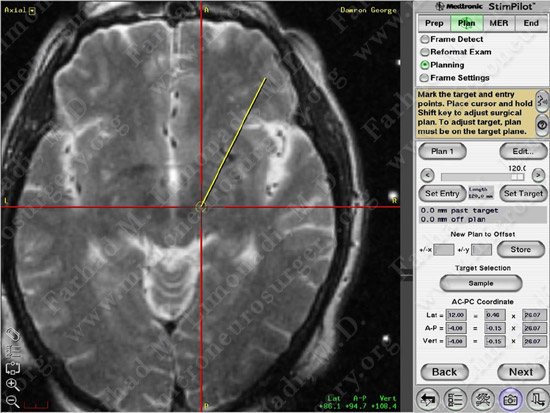Click the undo arrow icon in bottom toolbar

pyautogui.click(x=428, y=399)
